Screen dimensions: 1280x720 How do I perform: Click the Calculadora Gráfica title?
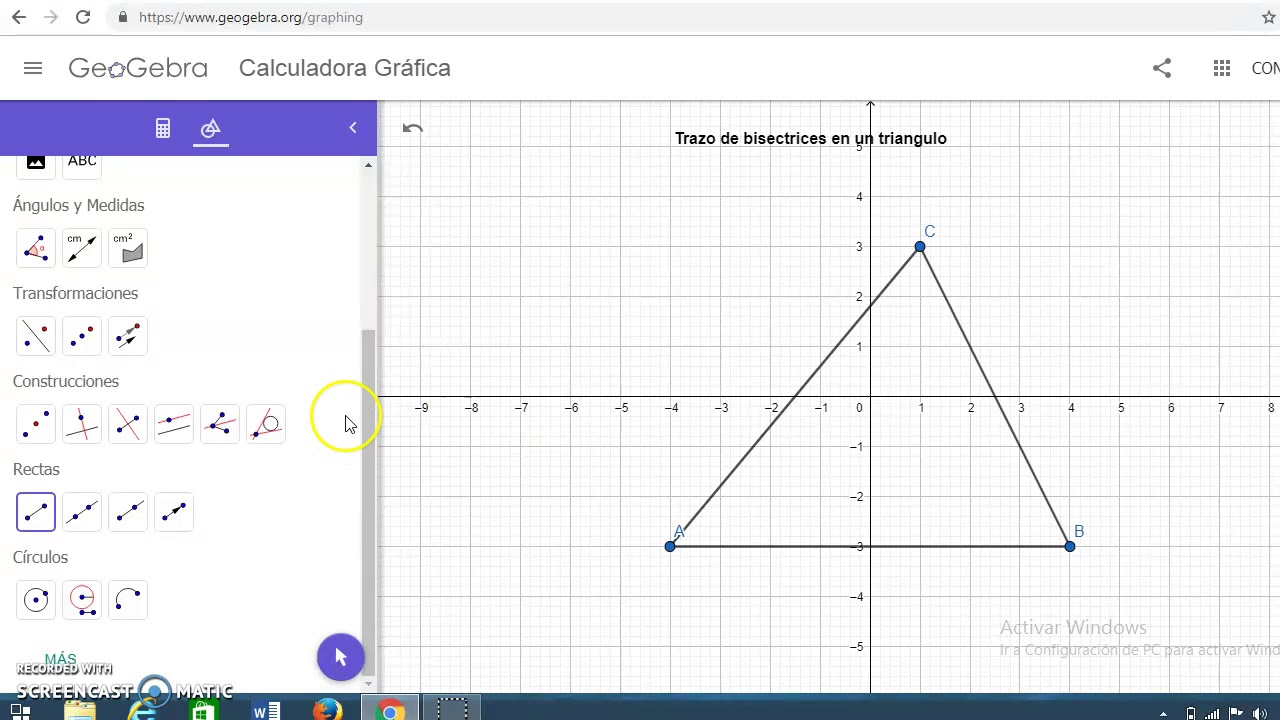coord(345,68)
